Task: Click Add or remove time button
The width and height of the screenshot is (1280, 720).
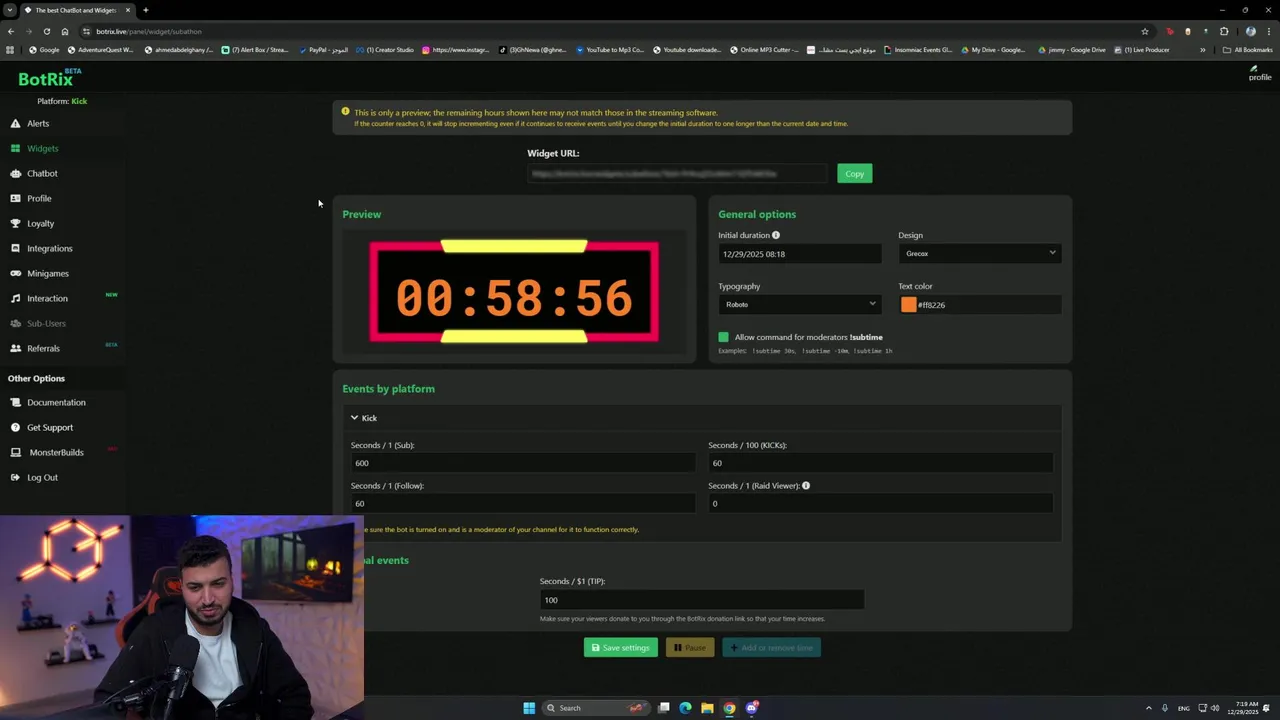Action: 772,648
